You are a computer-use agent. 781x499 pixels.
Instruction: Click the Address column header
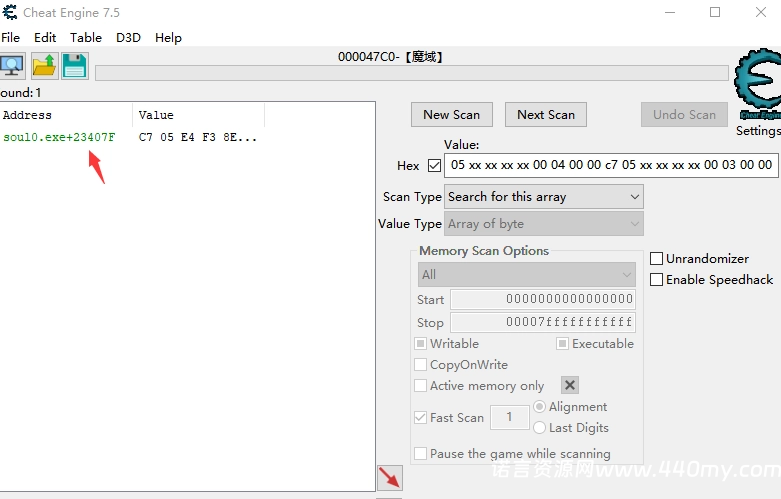[66, 115]
